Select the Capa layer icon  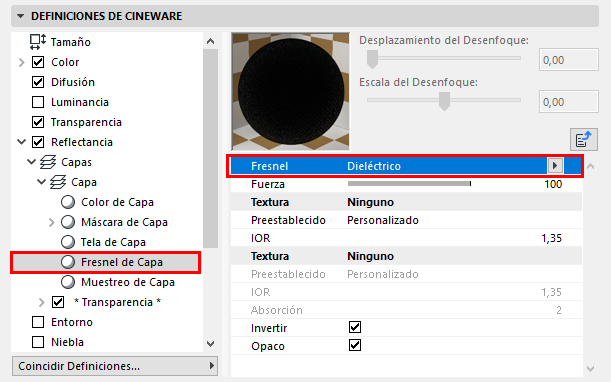point(58,182)
